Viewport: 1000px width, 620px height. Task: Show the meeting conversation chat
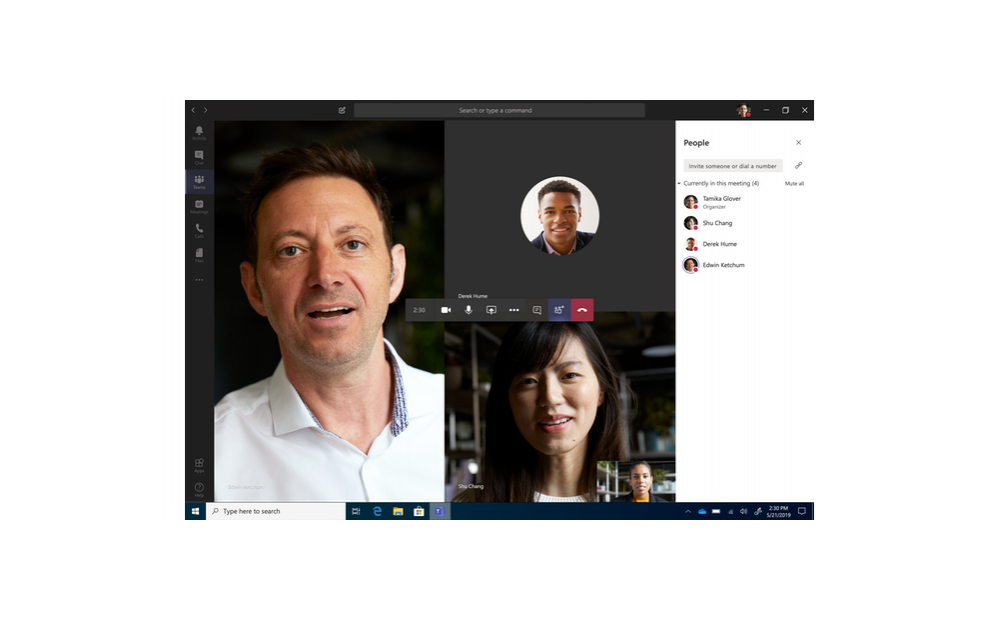(x=537, y=310)
